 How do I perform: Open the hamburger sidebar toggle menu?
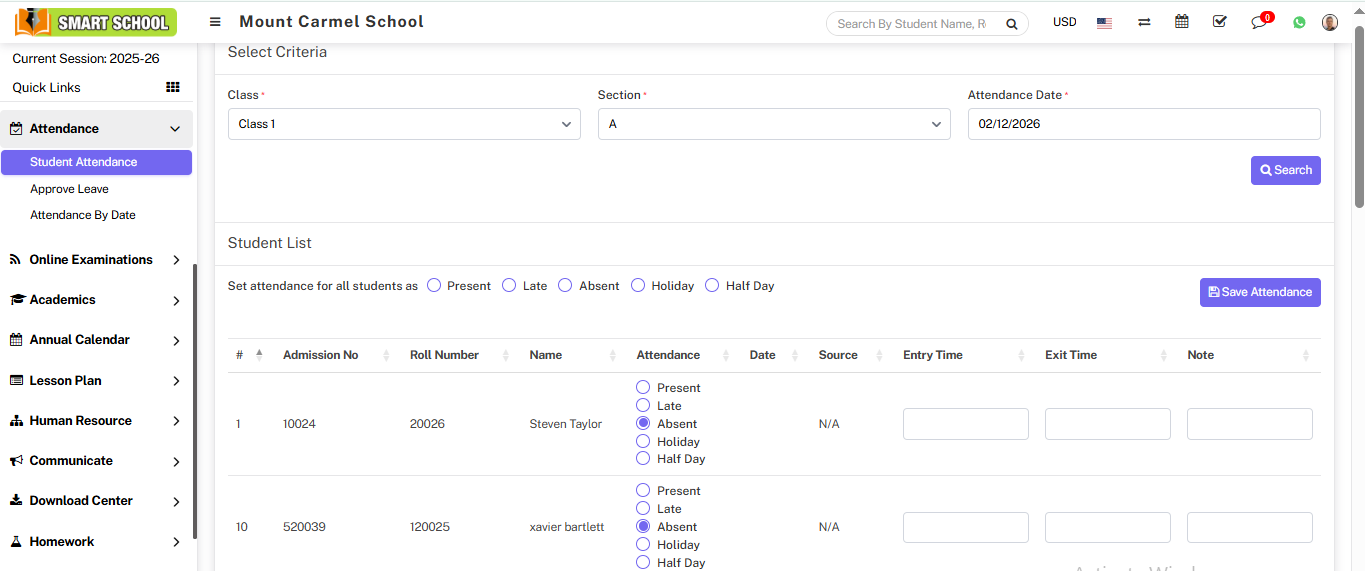click(x=215, y=22)
